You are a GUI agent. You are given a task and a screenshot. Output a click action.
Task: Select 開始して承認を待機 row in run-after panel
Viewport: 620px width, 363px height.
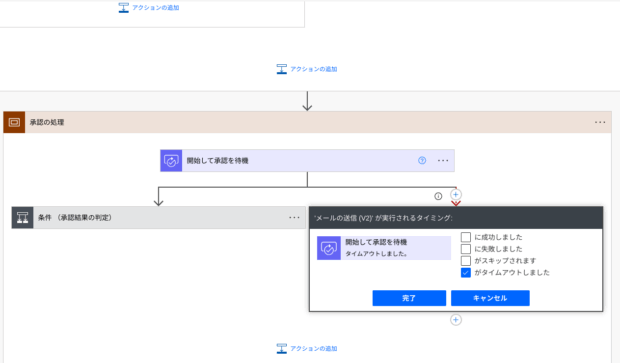[x=384, y=248]
